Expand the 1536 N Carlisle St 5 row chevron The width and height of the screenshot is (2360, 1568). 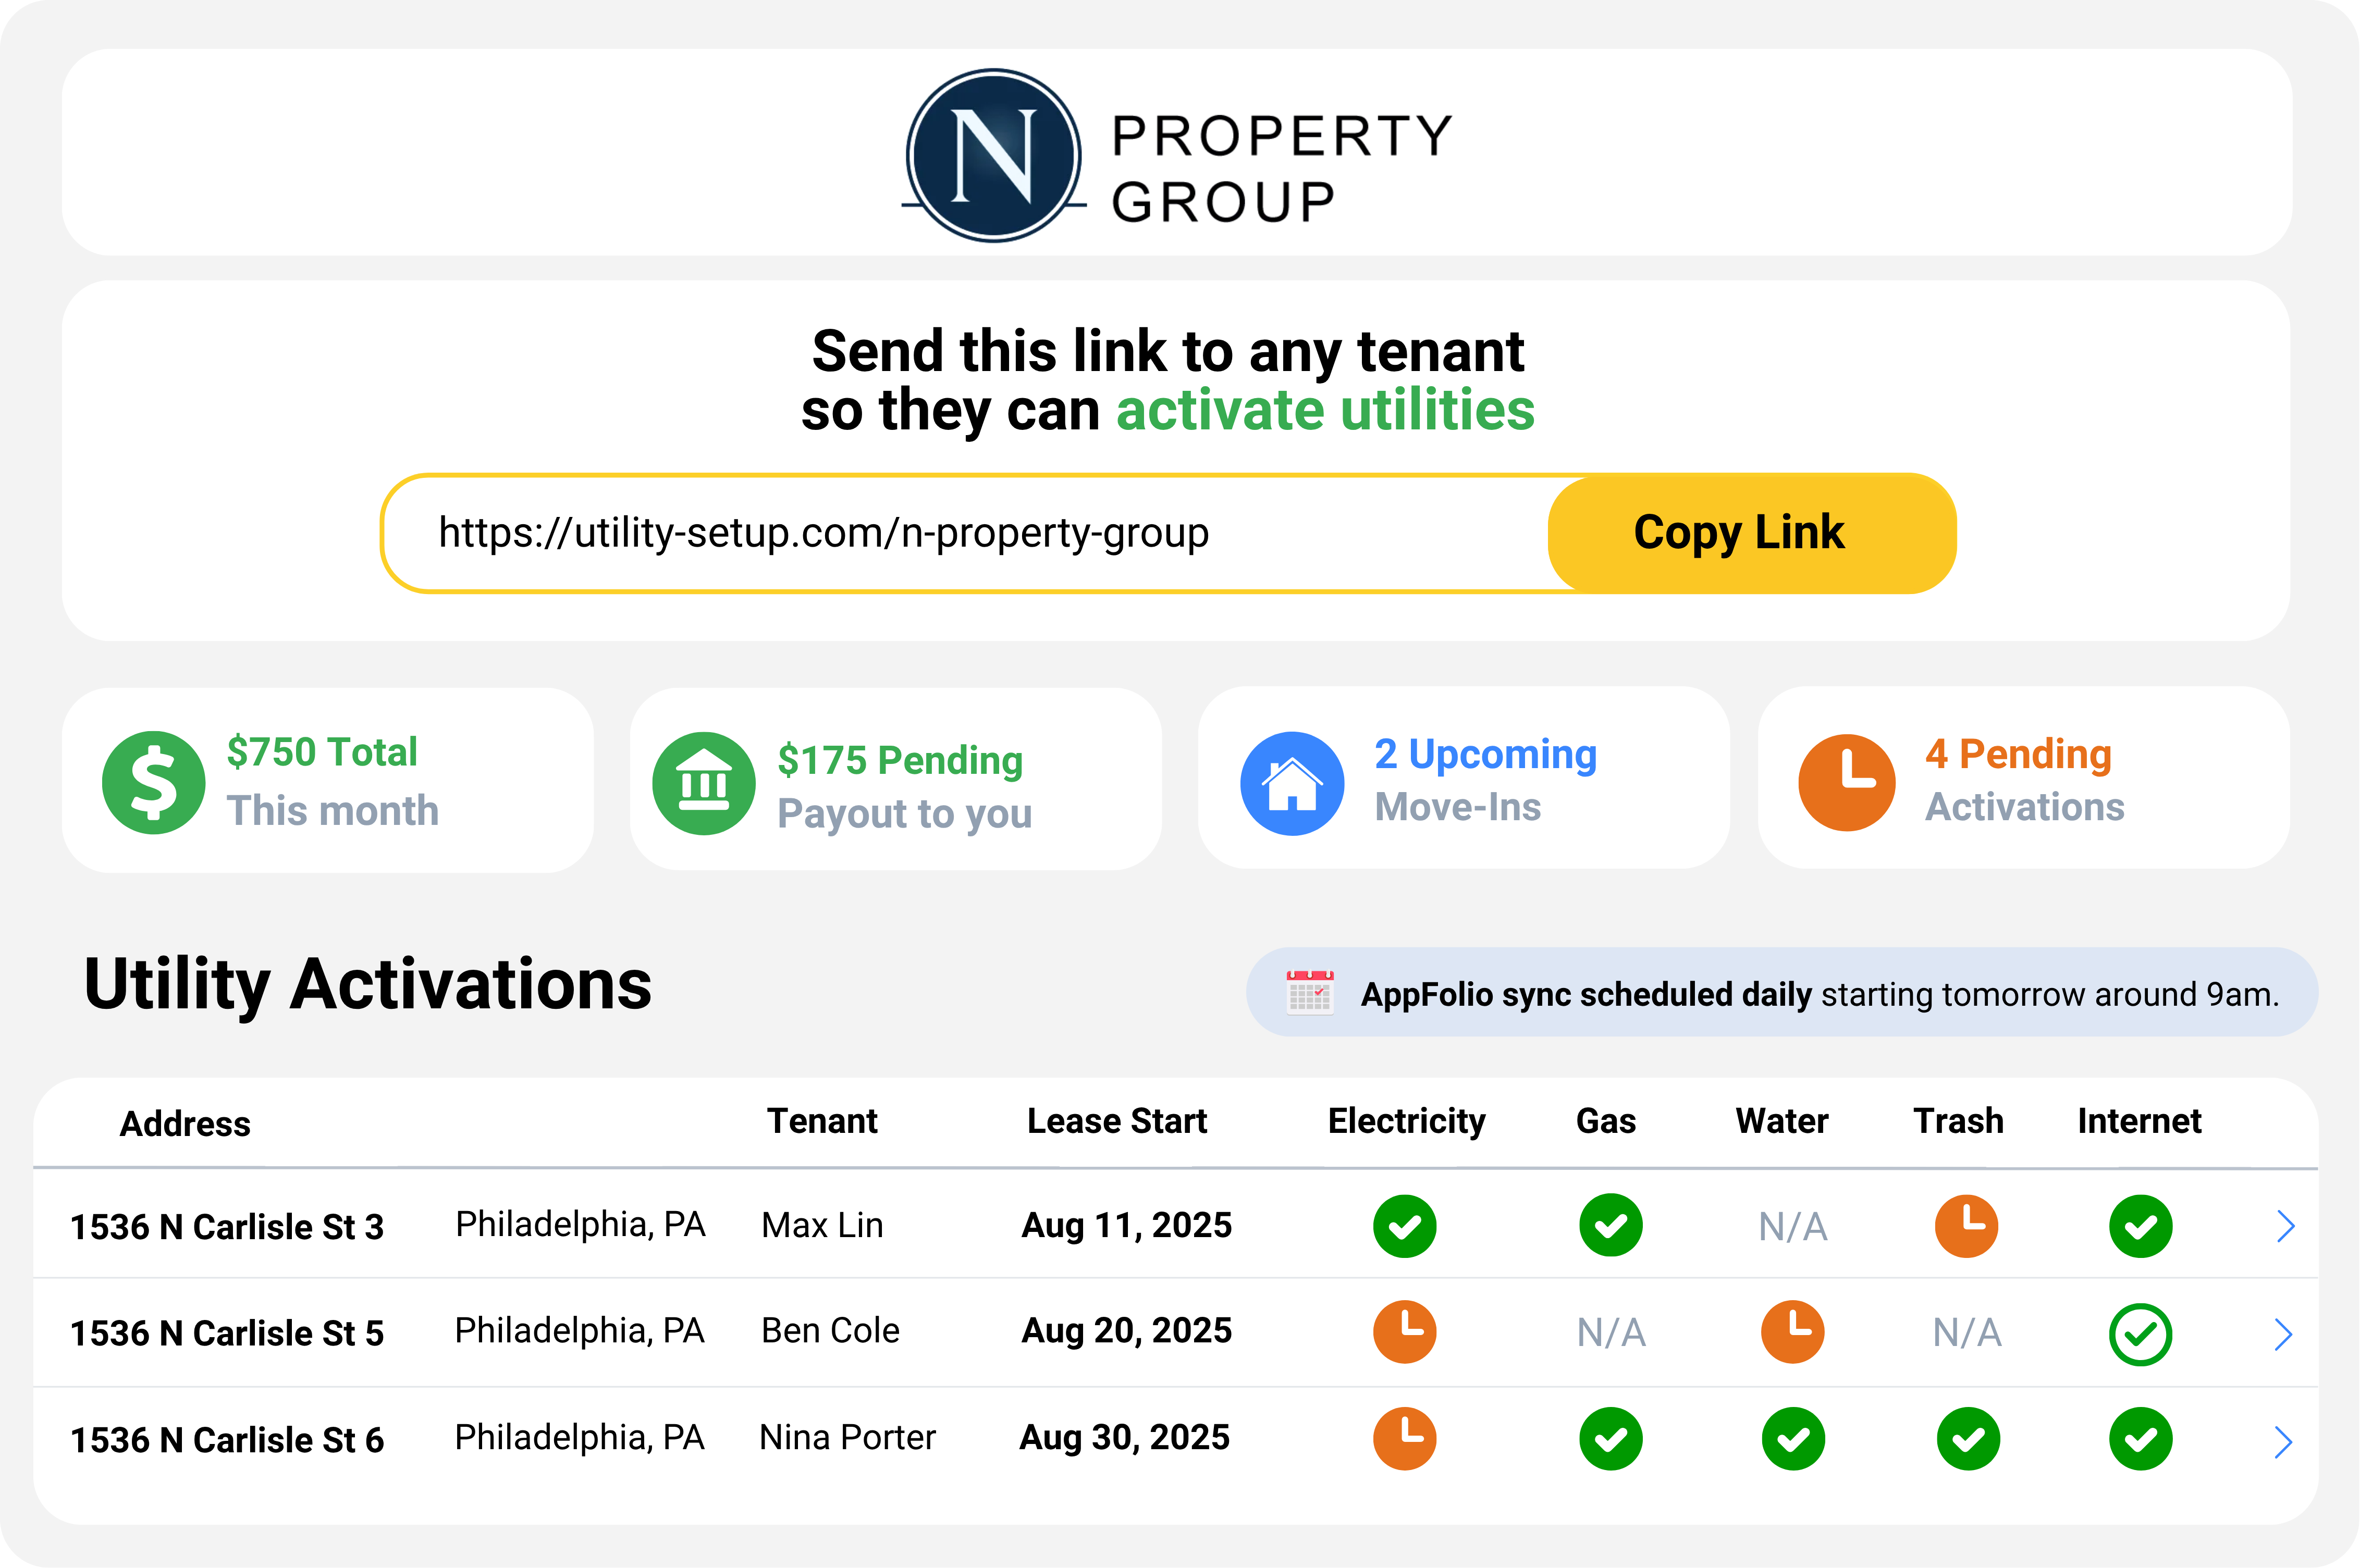tap(2283, 1334)
